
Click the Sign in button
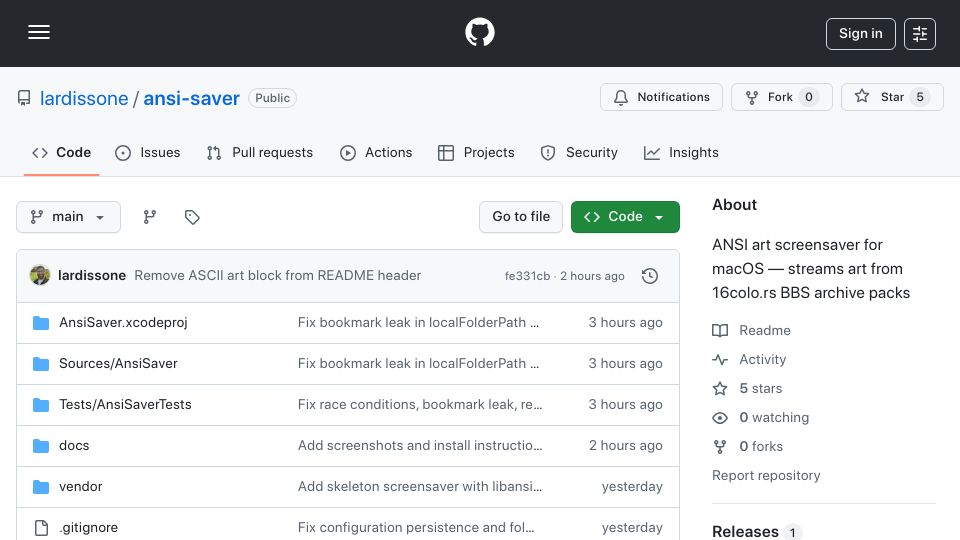[860, 34]
